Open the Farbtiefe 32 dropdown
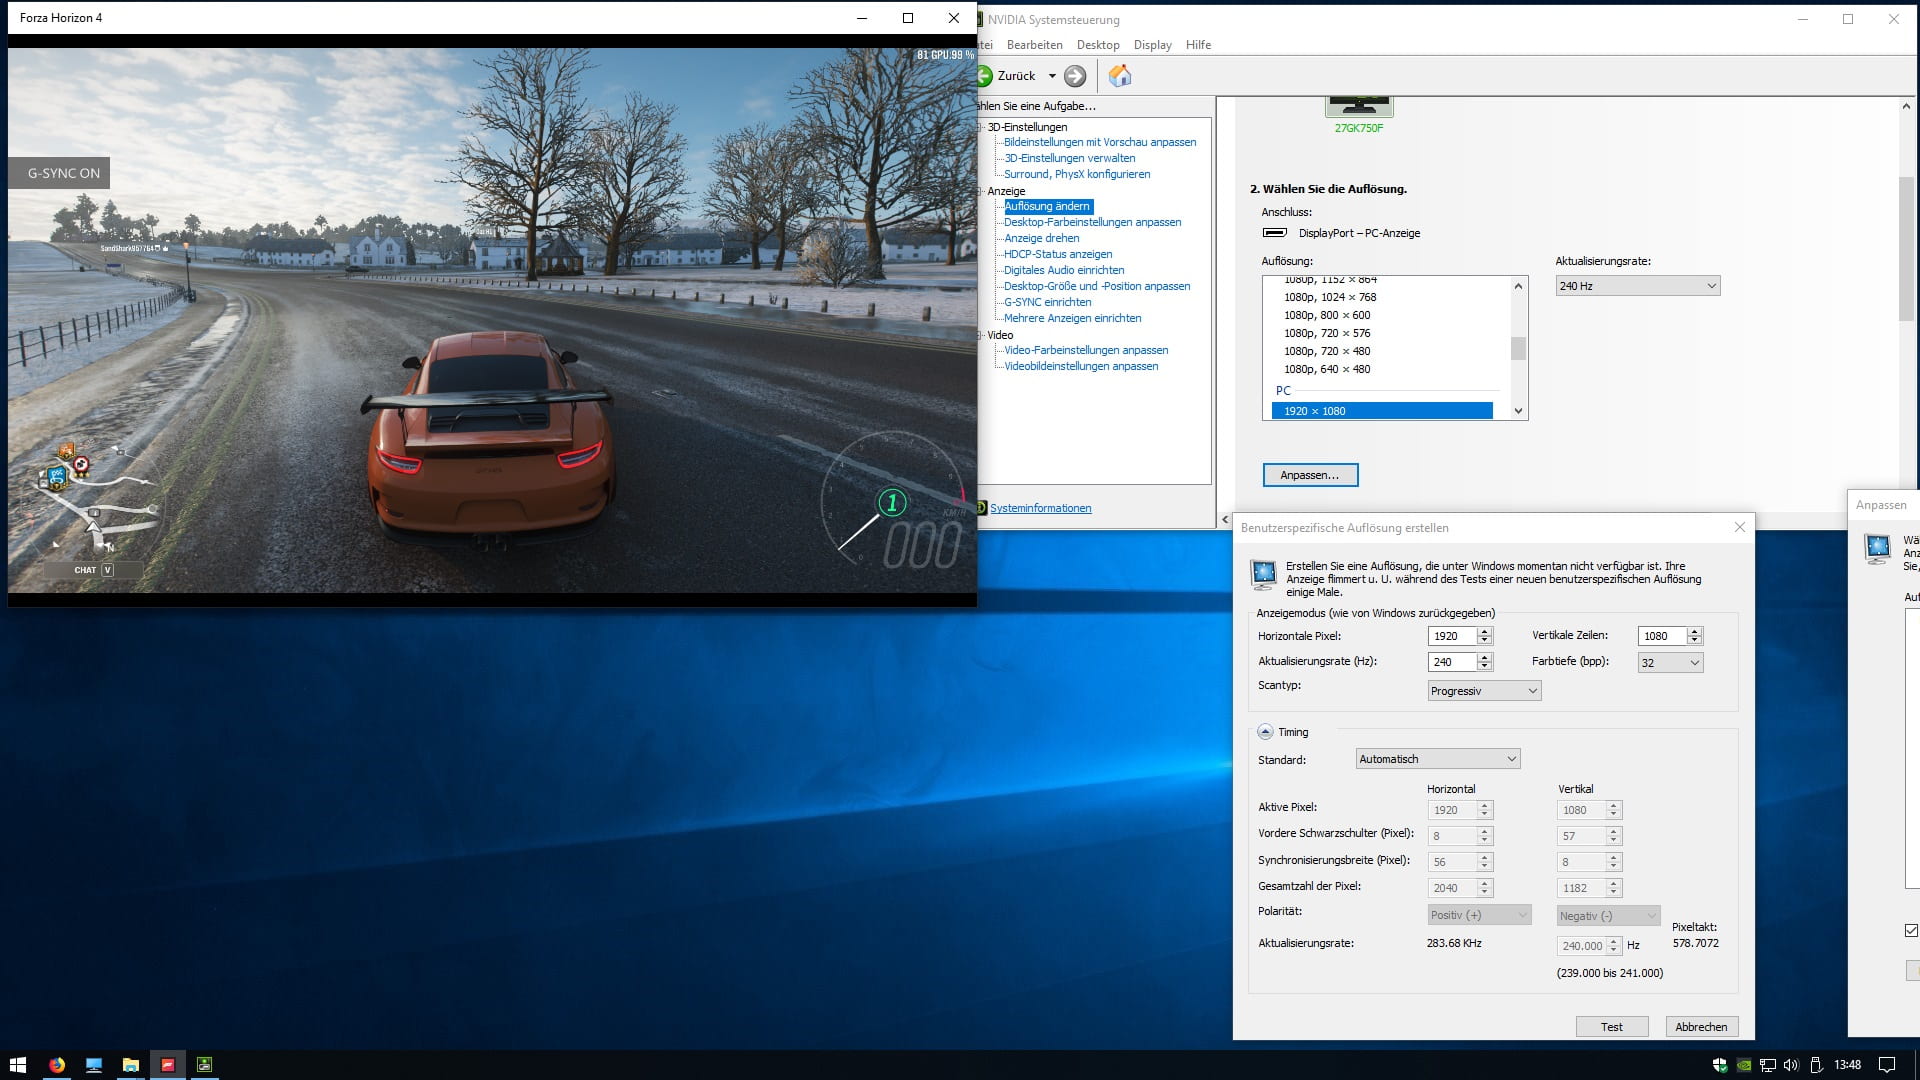Viewport: 1920px width, 1080px height. (1670, 662)
